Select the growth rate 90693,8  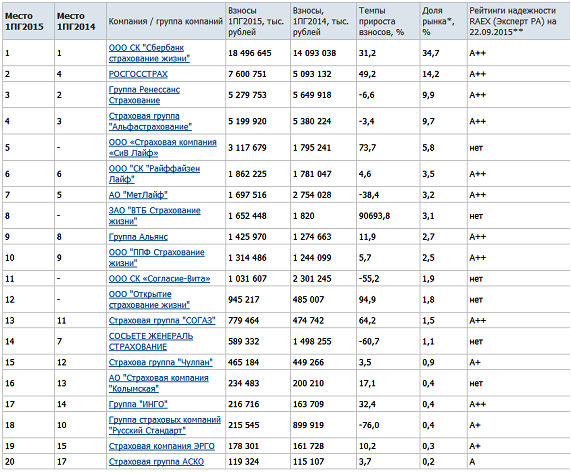pyautogui.click(x=374, y=216)
